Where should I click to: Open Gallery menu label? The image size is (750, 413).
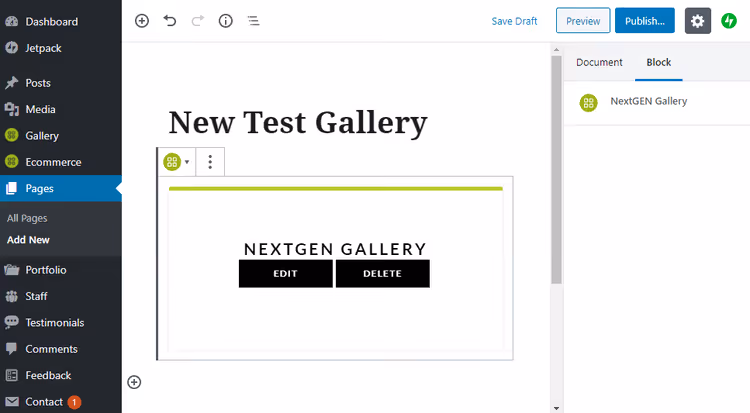click(42, 135)
